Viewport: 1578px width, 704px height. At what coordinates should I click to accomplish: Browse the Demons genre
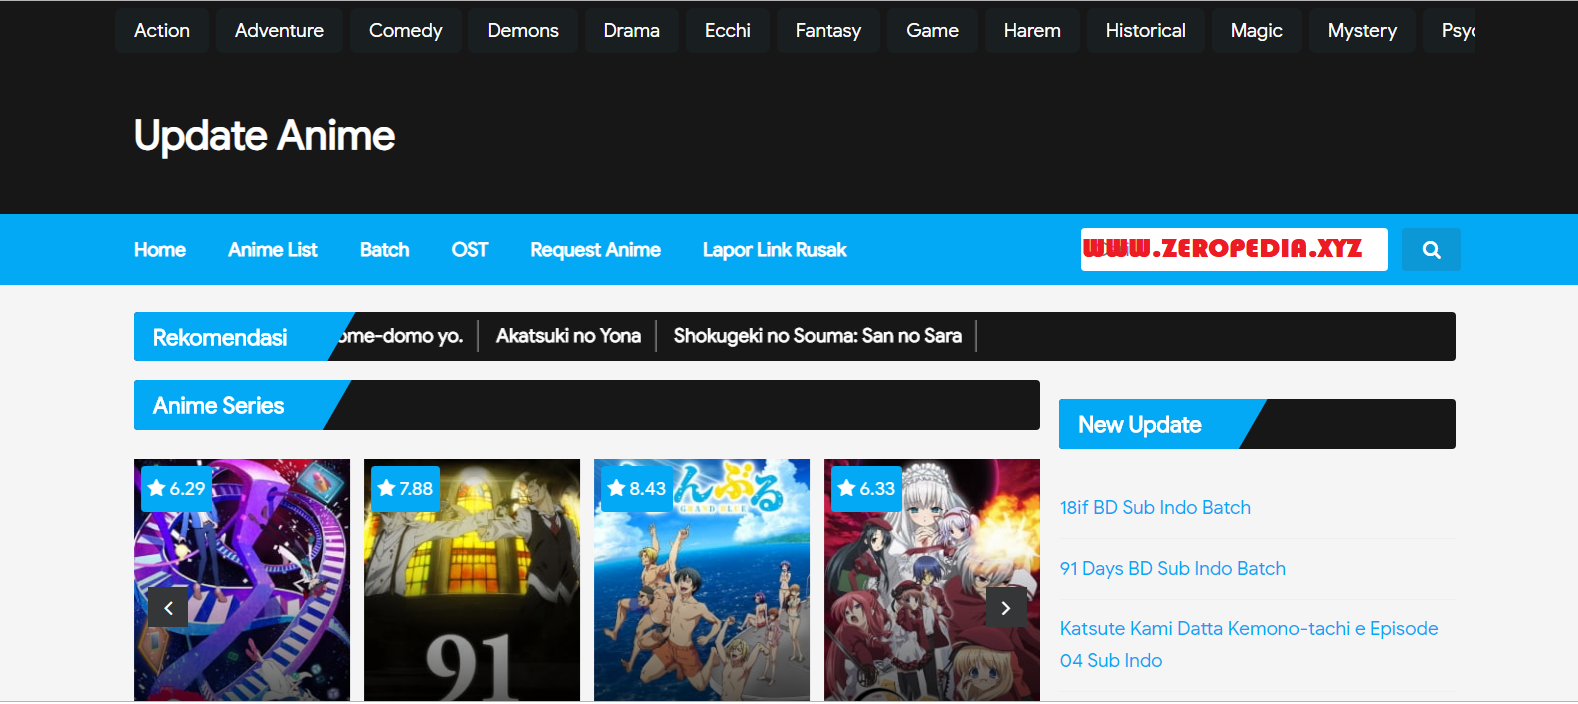[523, 30]
